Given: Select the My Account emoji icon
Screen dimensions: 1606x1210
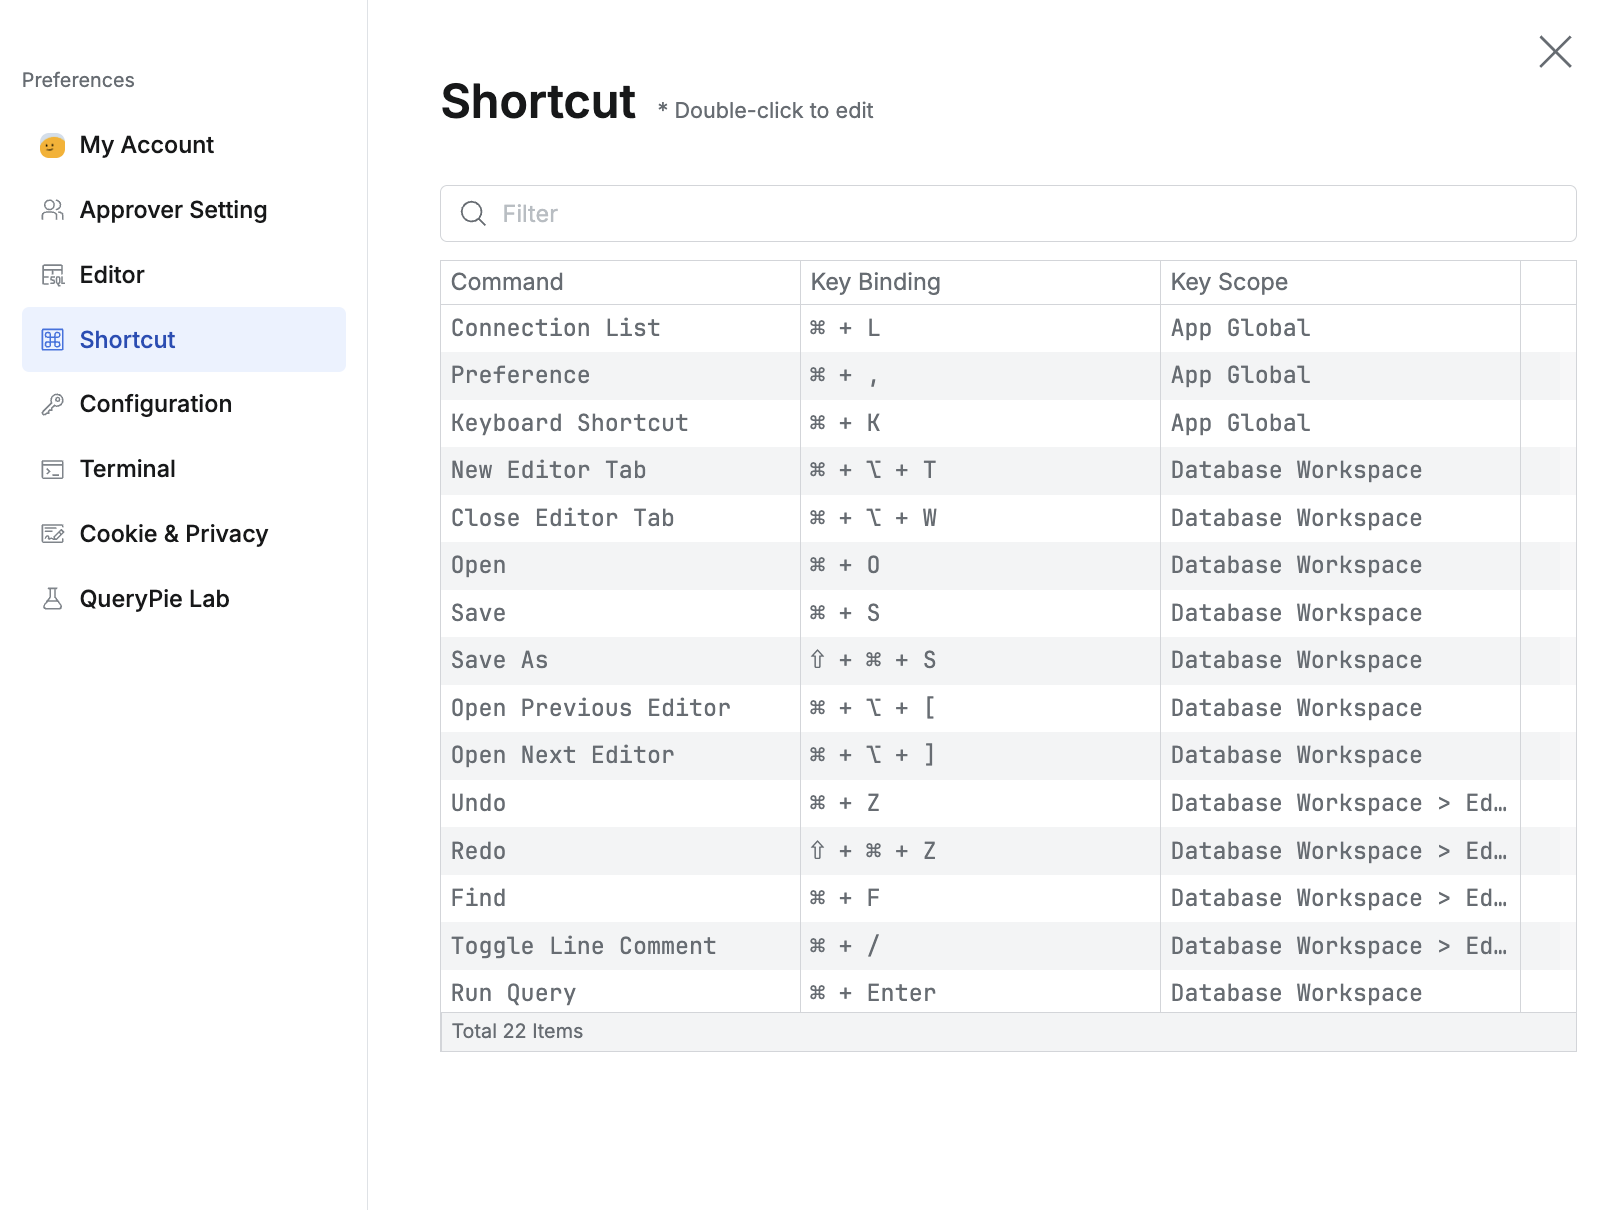Looking at the screenshot, I should [x=53, y=144].
